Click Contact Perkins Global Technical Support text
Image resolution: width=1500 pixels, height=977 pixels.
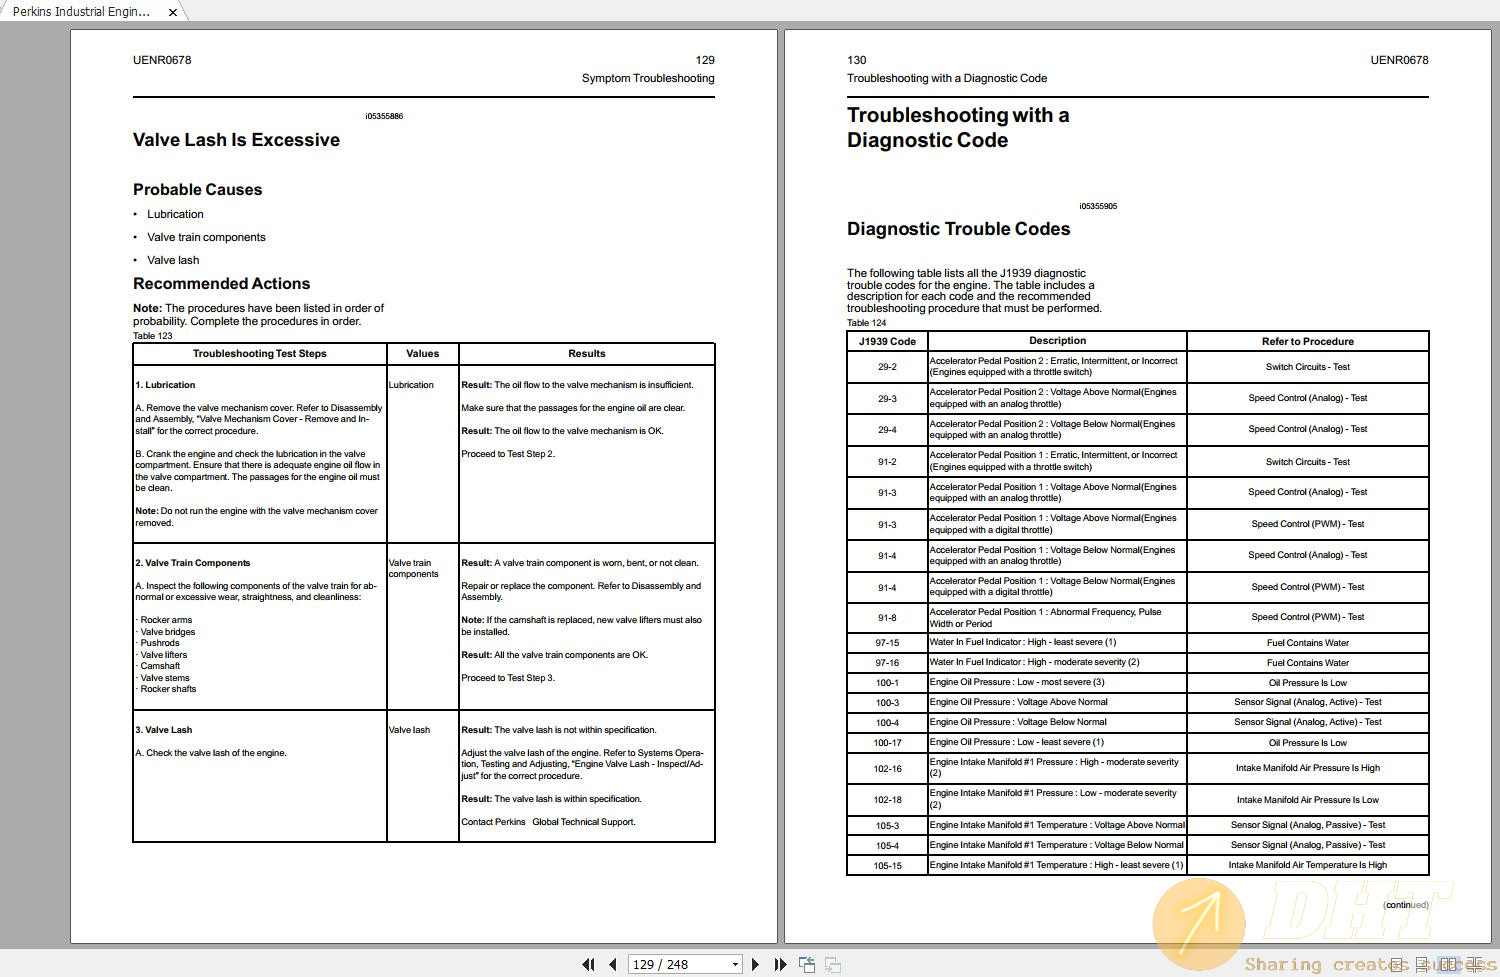(x=548, y=822)
